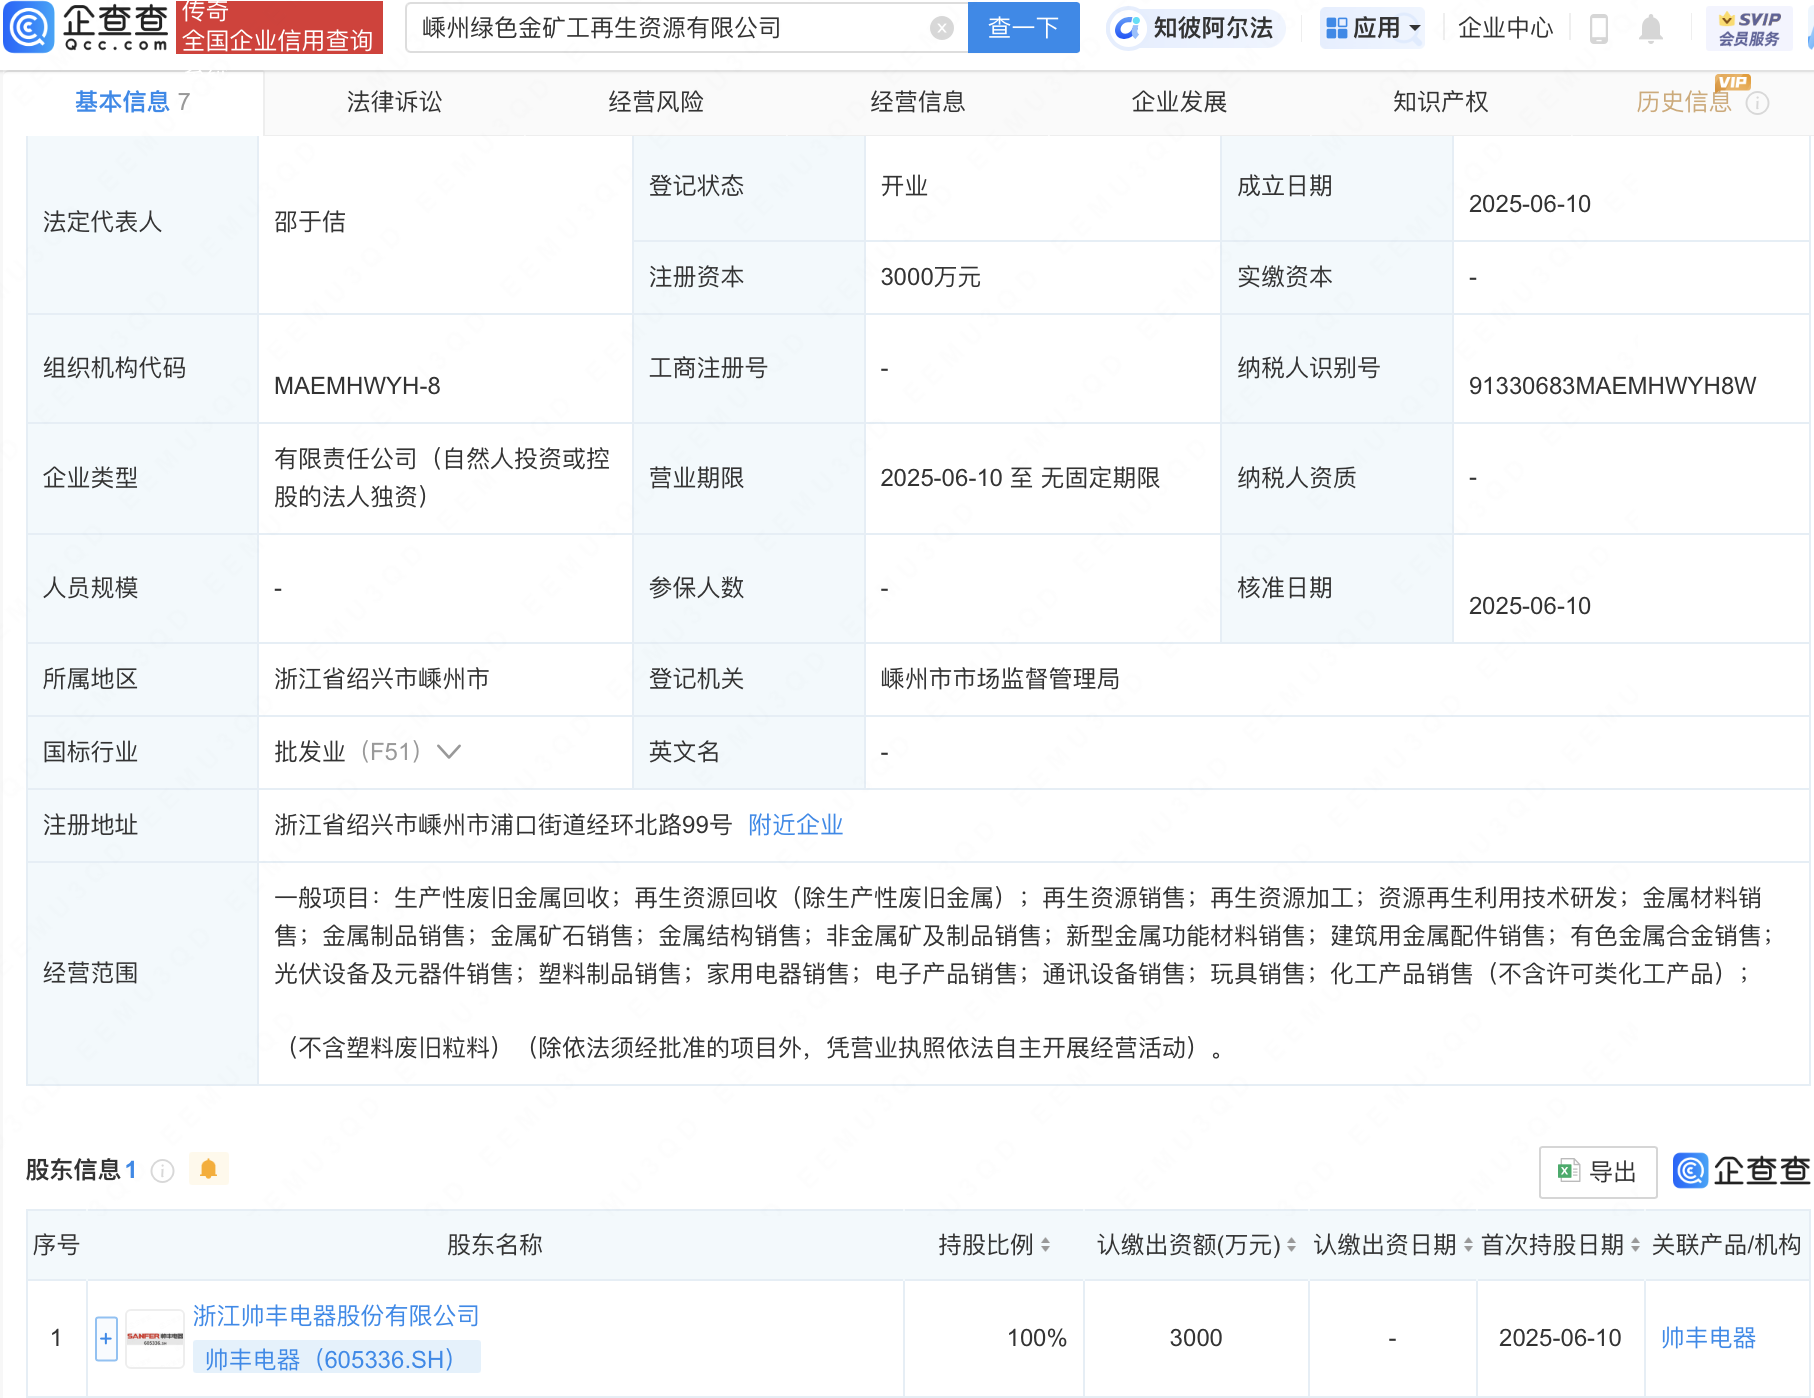Open legal representative 邵于佶
Screen dimensions: 1814x1398
(310, 222)
